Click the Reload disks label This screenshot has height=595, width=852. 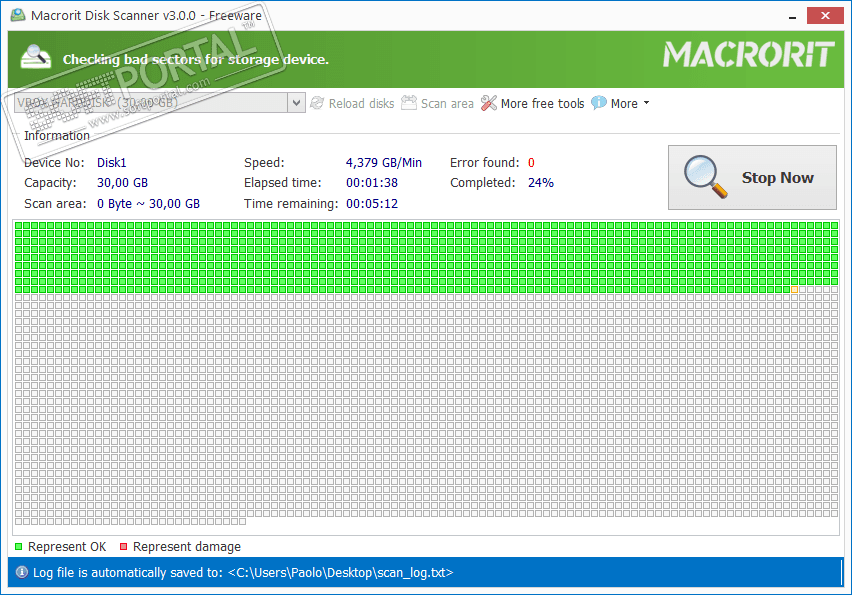[x=361, y=103]
